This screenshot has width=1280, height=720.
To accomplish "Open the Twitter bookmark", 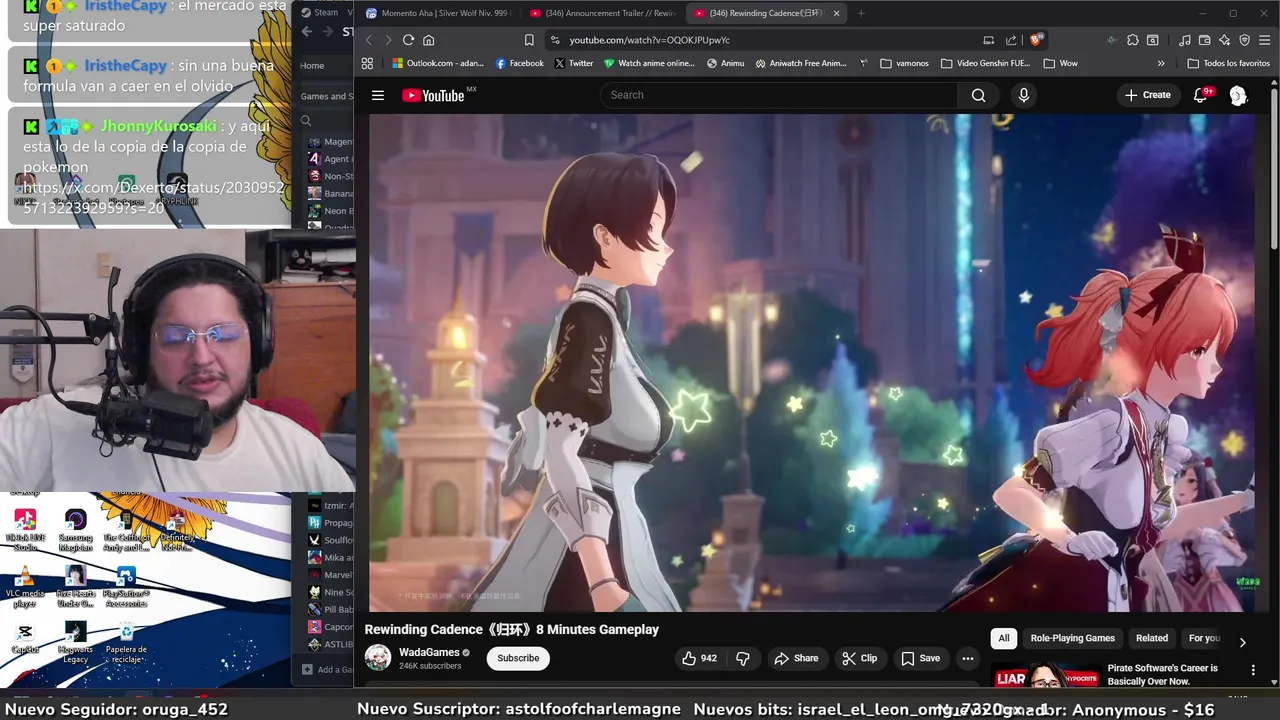I will [x=574, y=63].
